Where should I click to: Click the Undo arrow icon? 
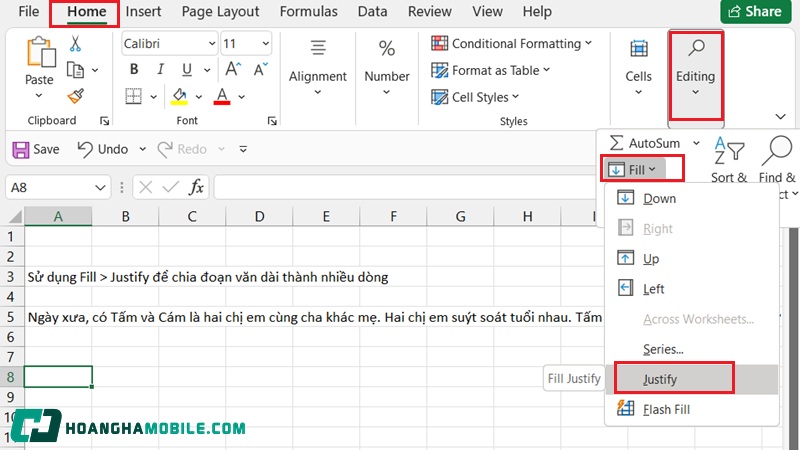(83, 149)
